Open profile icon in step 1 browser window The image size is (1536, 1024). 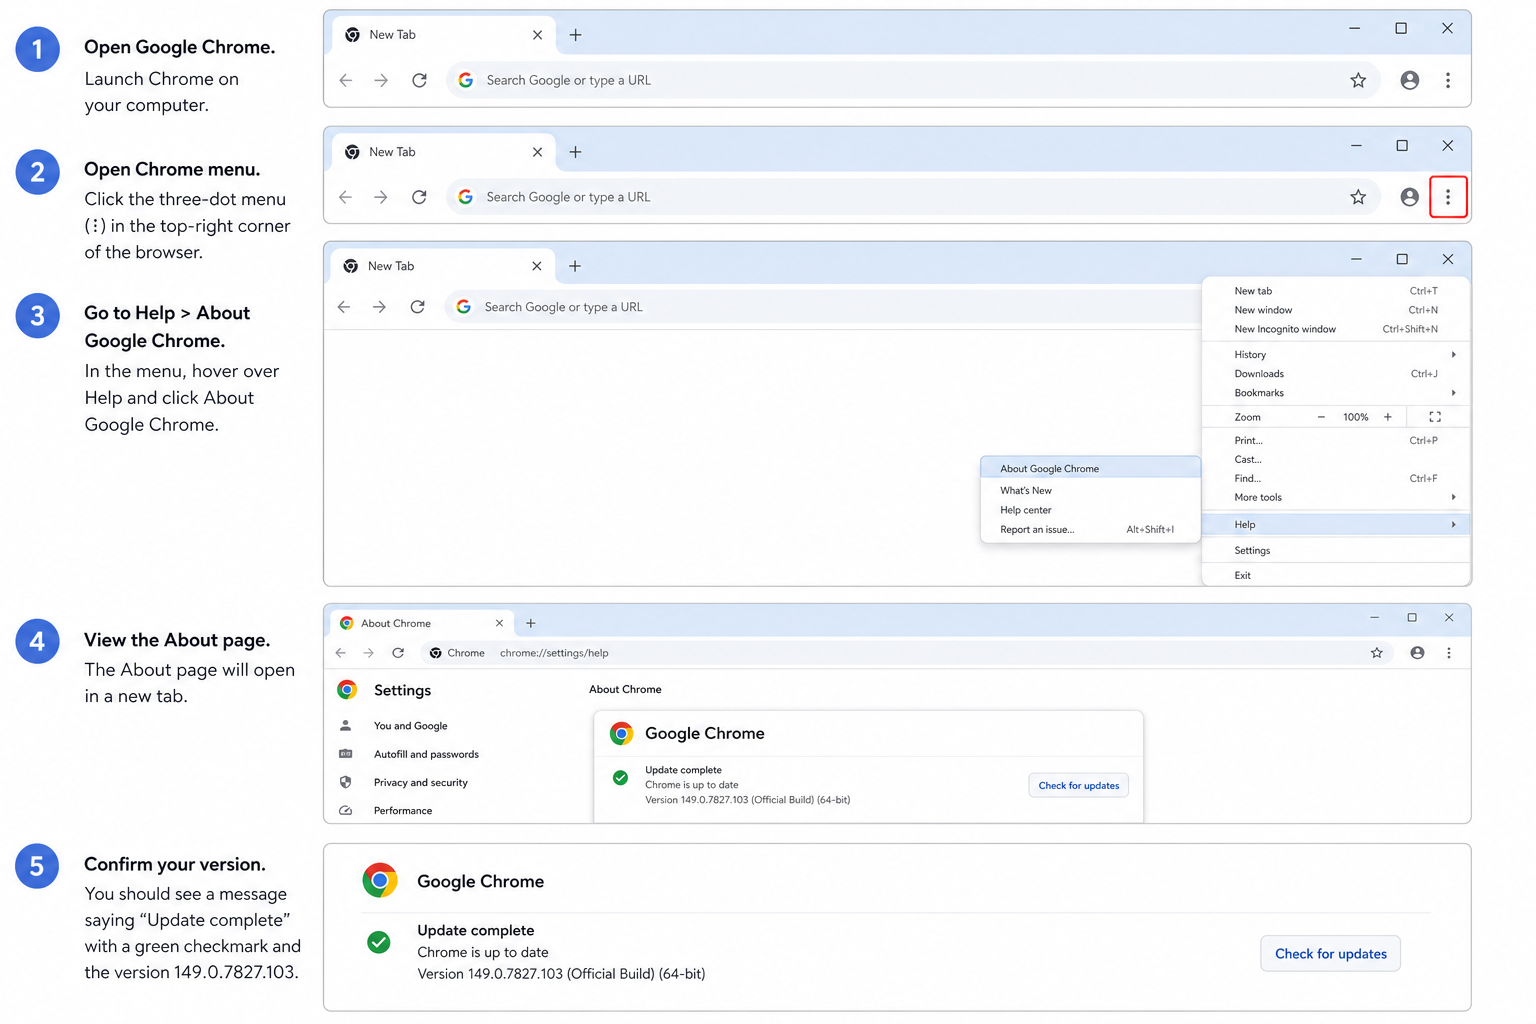tap(1410, 80)
